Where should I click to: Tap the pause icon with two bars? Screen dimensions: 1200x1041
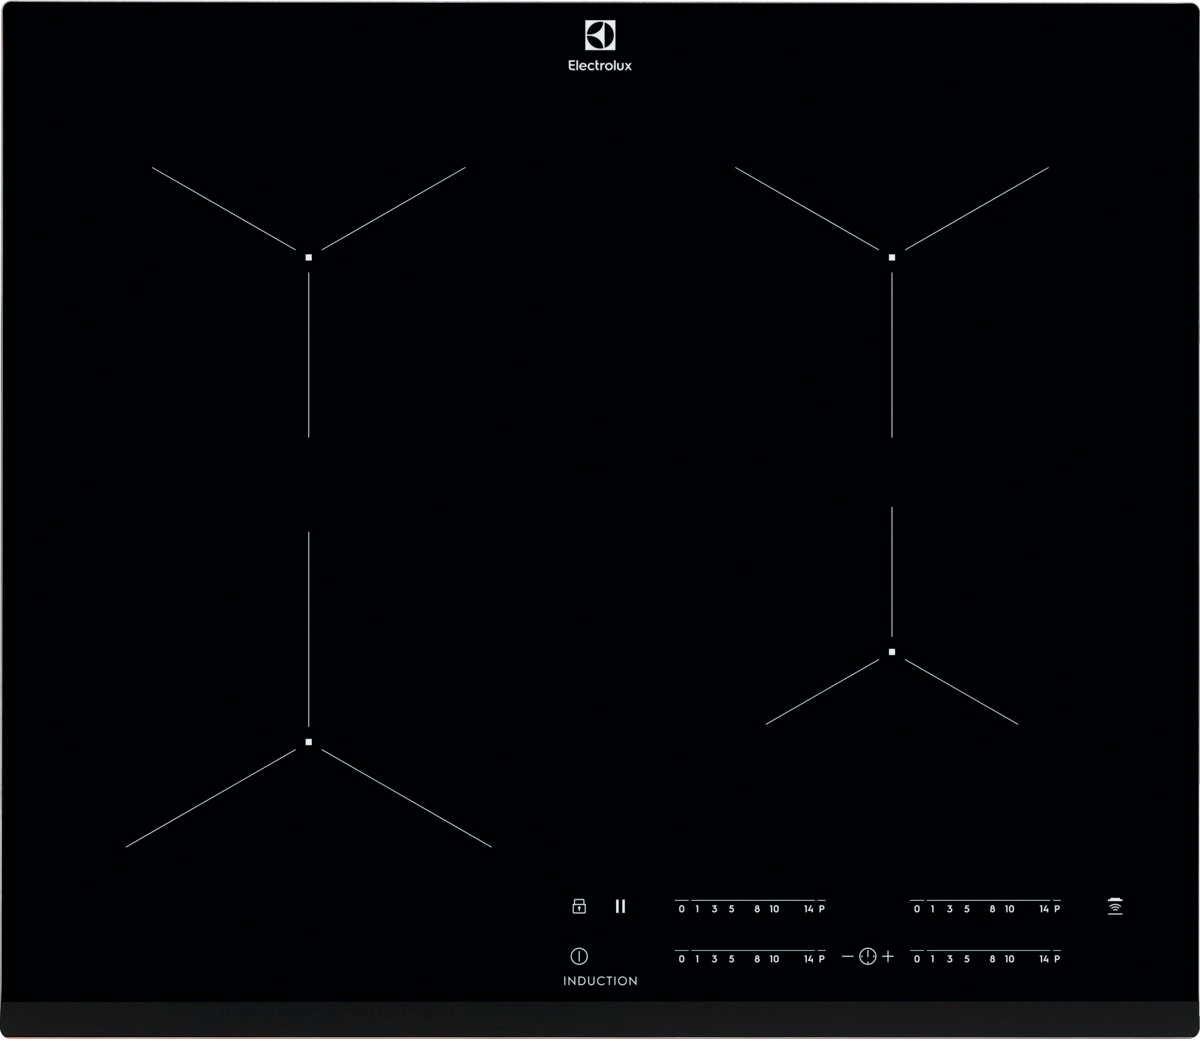[x=620, y=906]
